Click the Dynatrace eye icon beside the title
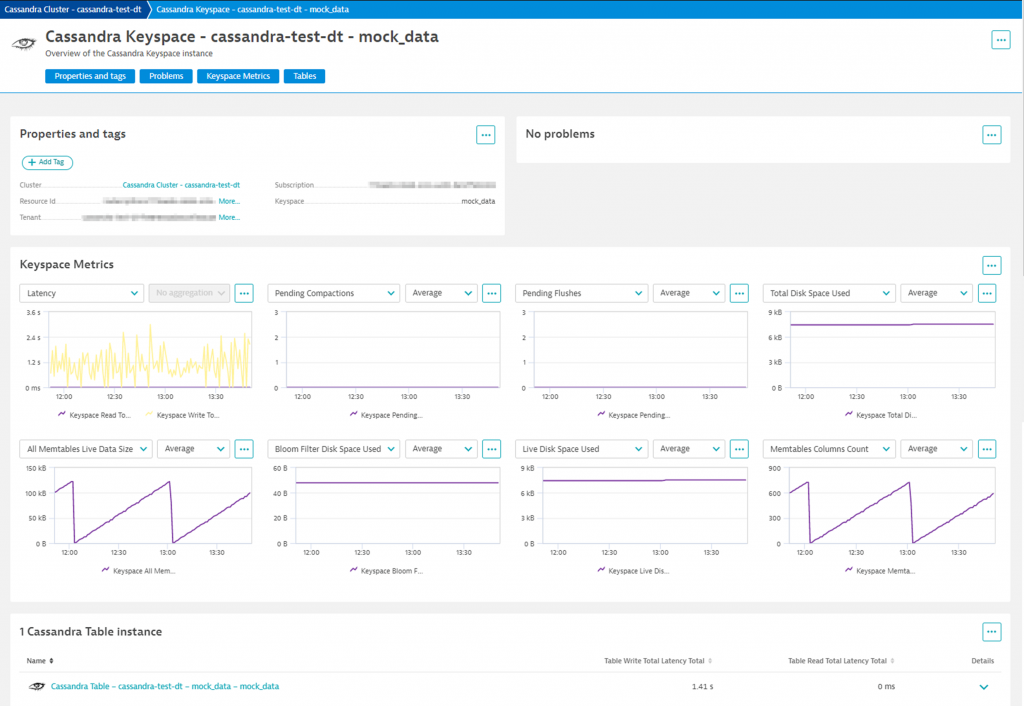The width and height of the screenshot is (1024, 706). (23, 43)
